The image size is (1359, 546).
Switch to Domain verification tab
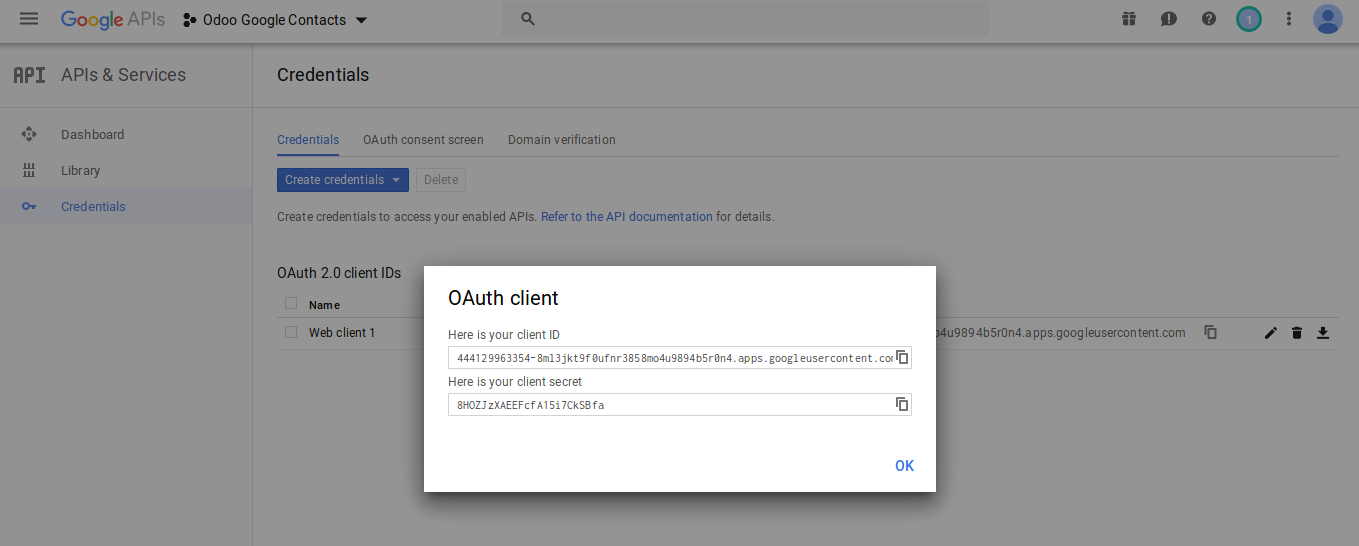point(561,140)
